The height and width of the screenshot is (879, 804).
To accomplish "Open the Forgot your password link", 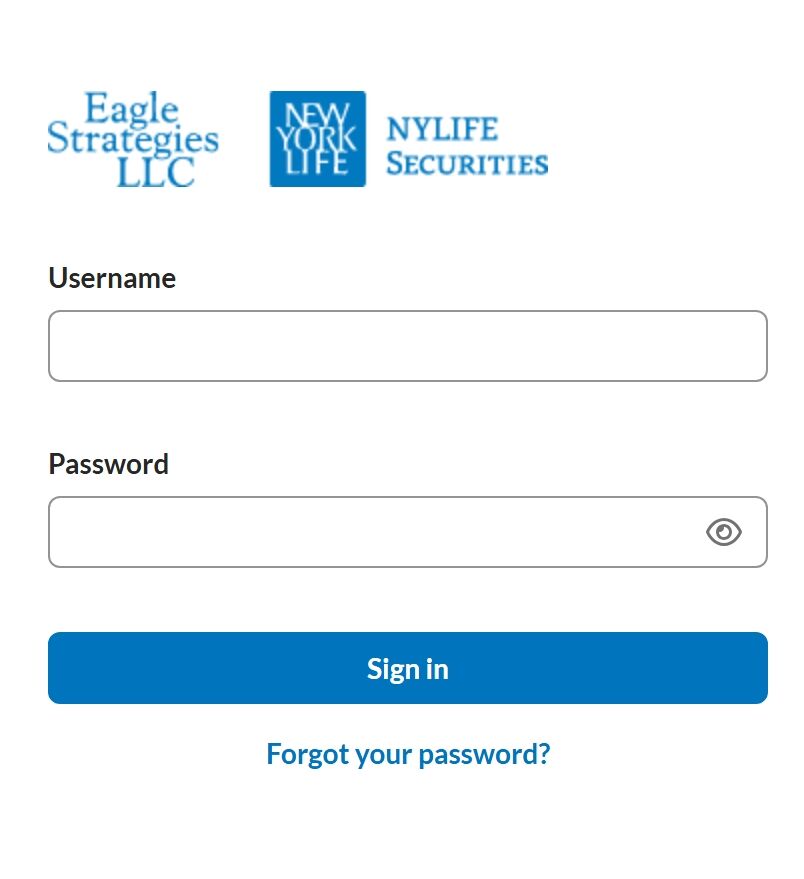I will click(x=407, y=754).
